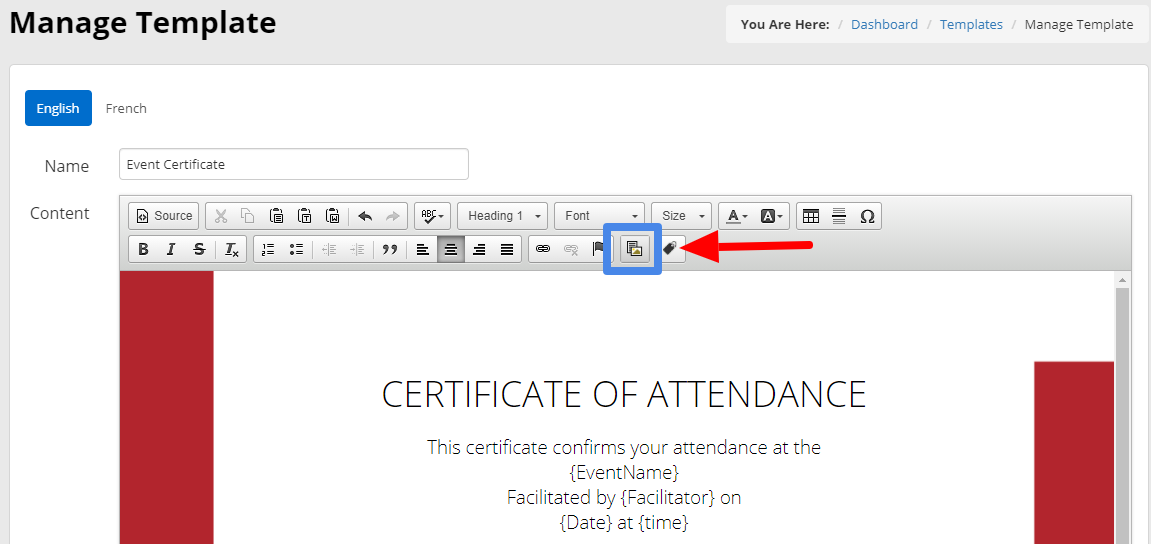The height and width of the screenshot is (544, 1151).
Task: Click the Copy icon
Action: 248,216
